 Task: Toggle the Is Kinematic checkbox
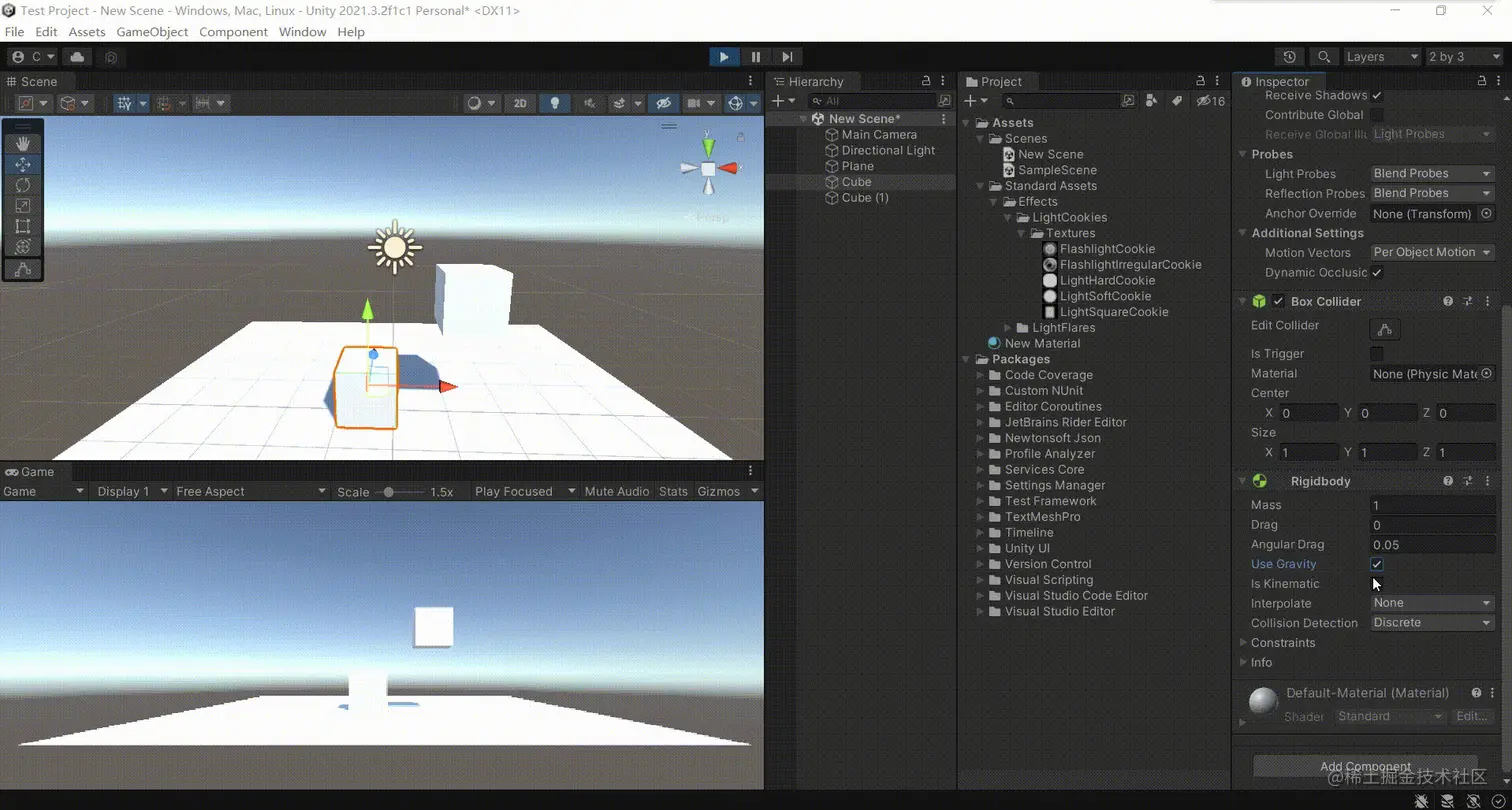click(1377, 584)
